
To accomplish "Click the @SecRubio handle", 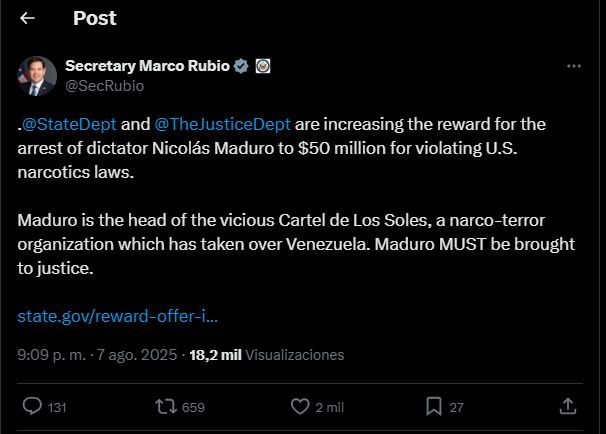I will [105, 86].
